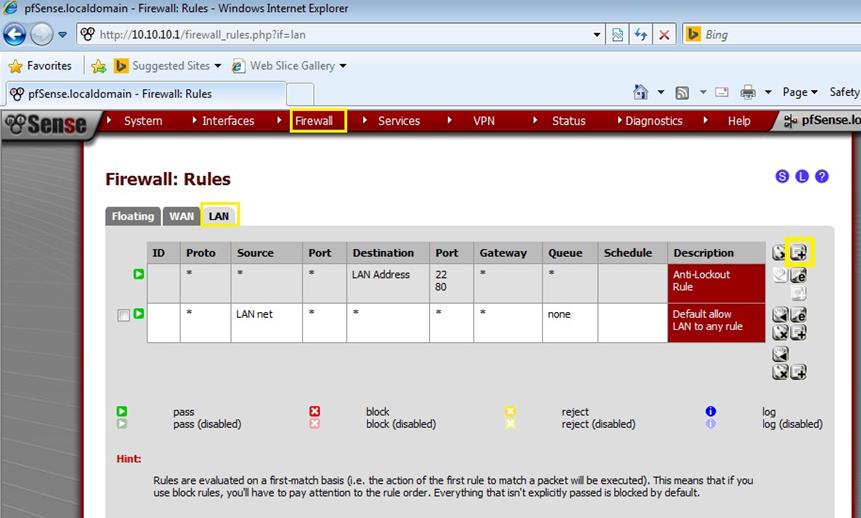Open the Status menu

(x=568, y=121)
